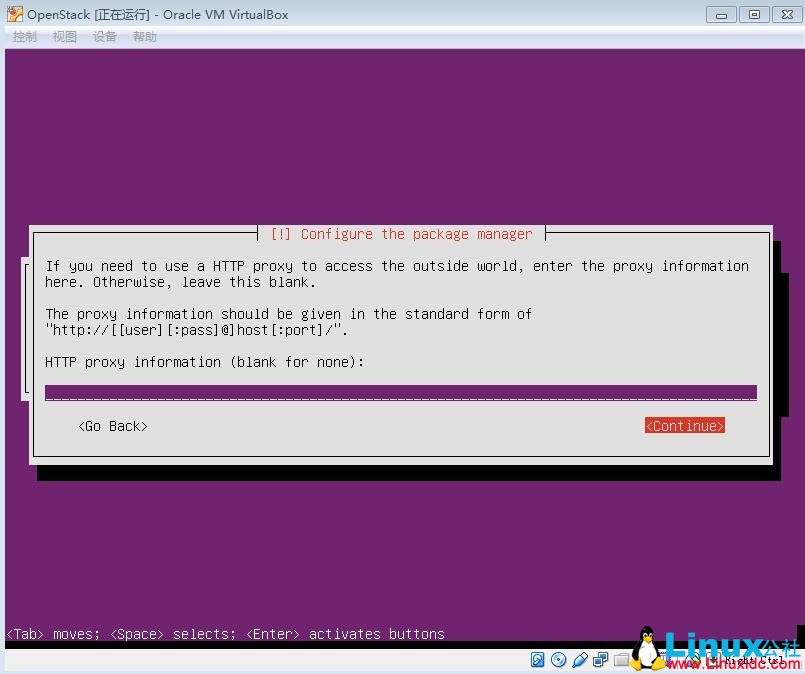Viewport: 805px width, 674px height.
Task: Restore the VirtualBox window size
Action: coord(753,15)
